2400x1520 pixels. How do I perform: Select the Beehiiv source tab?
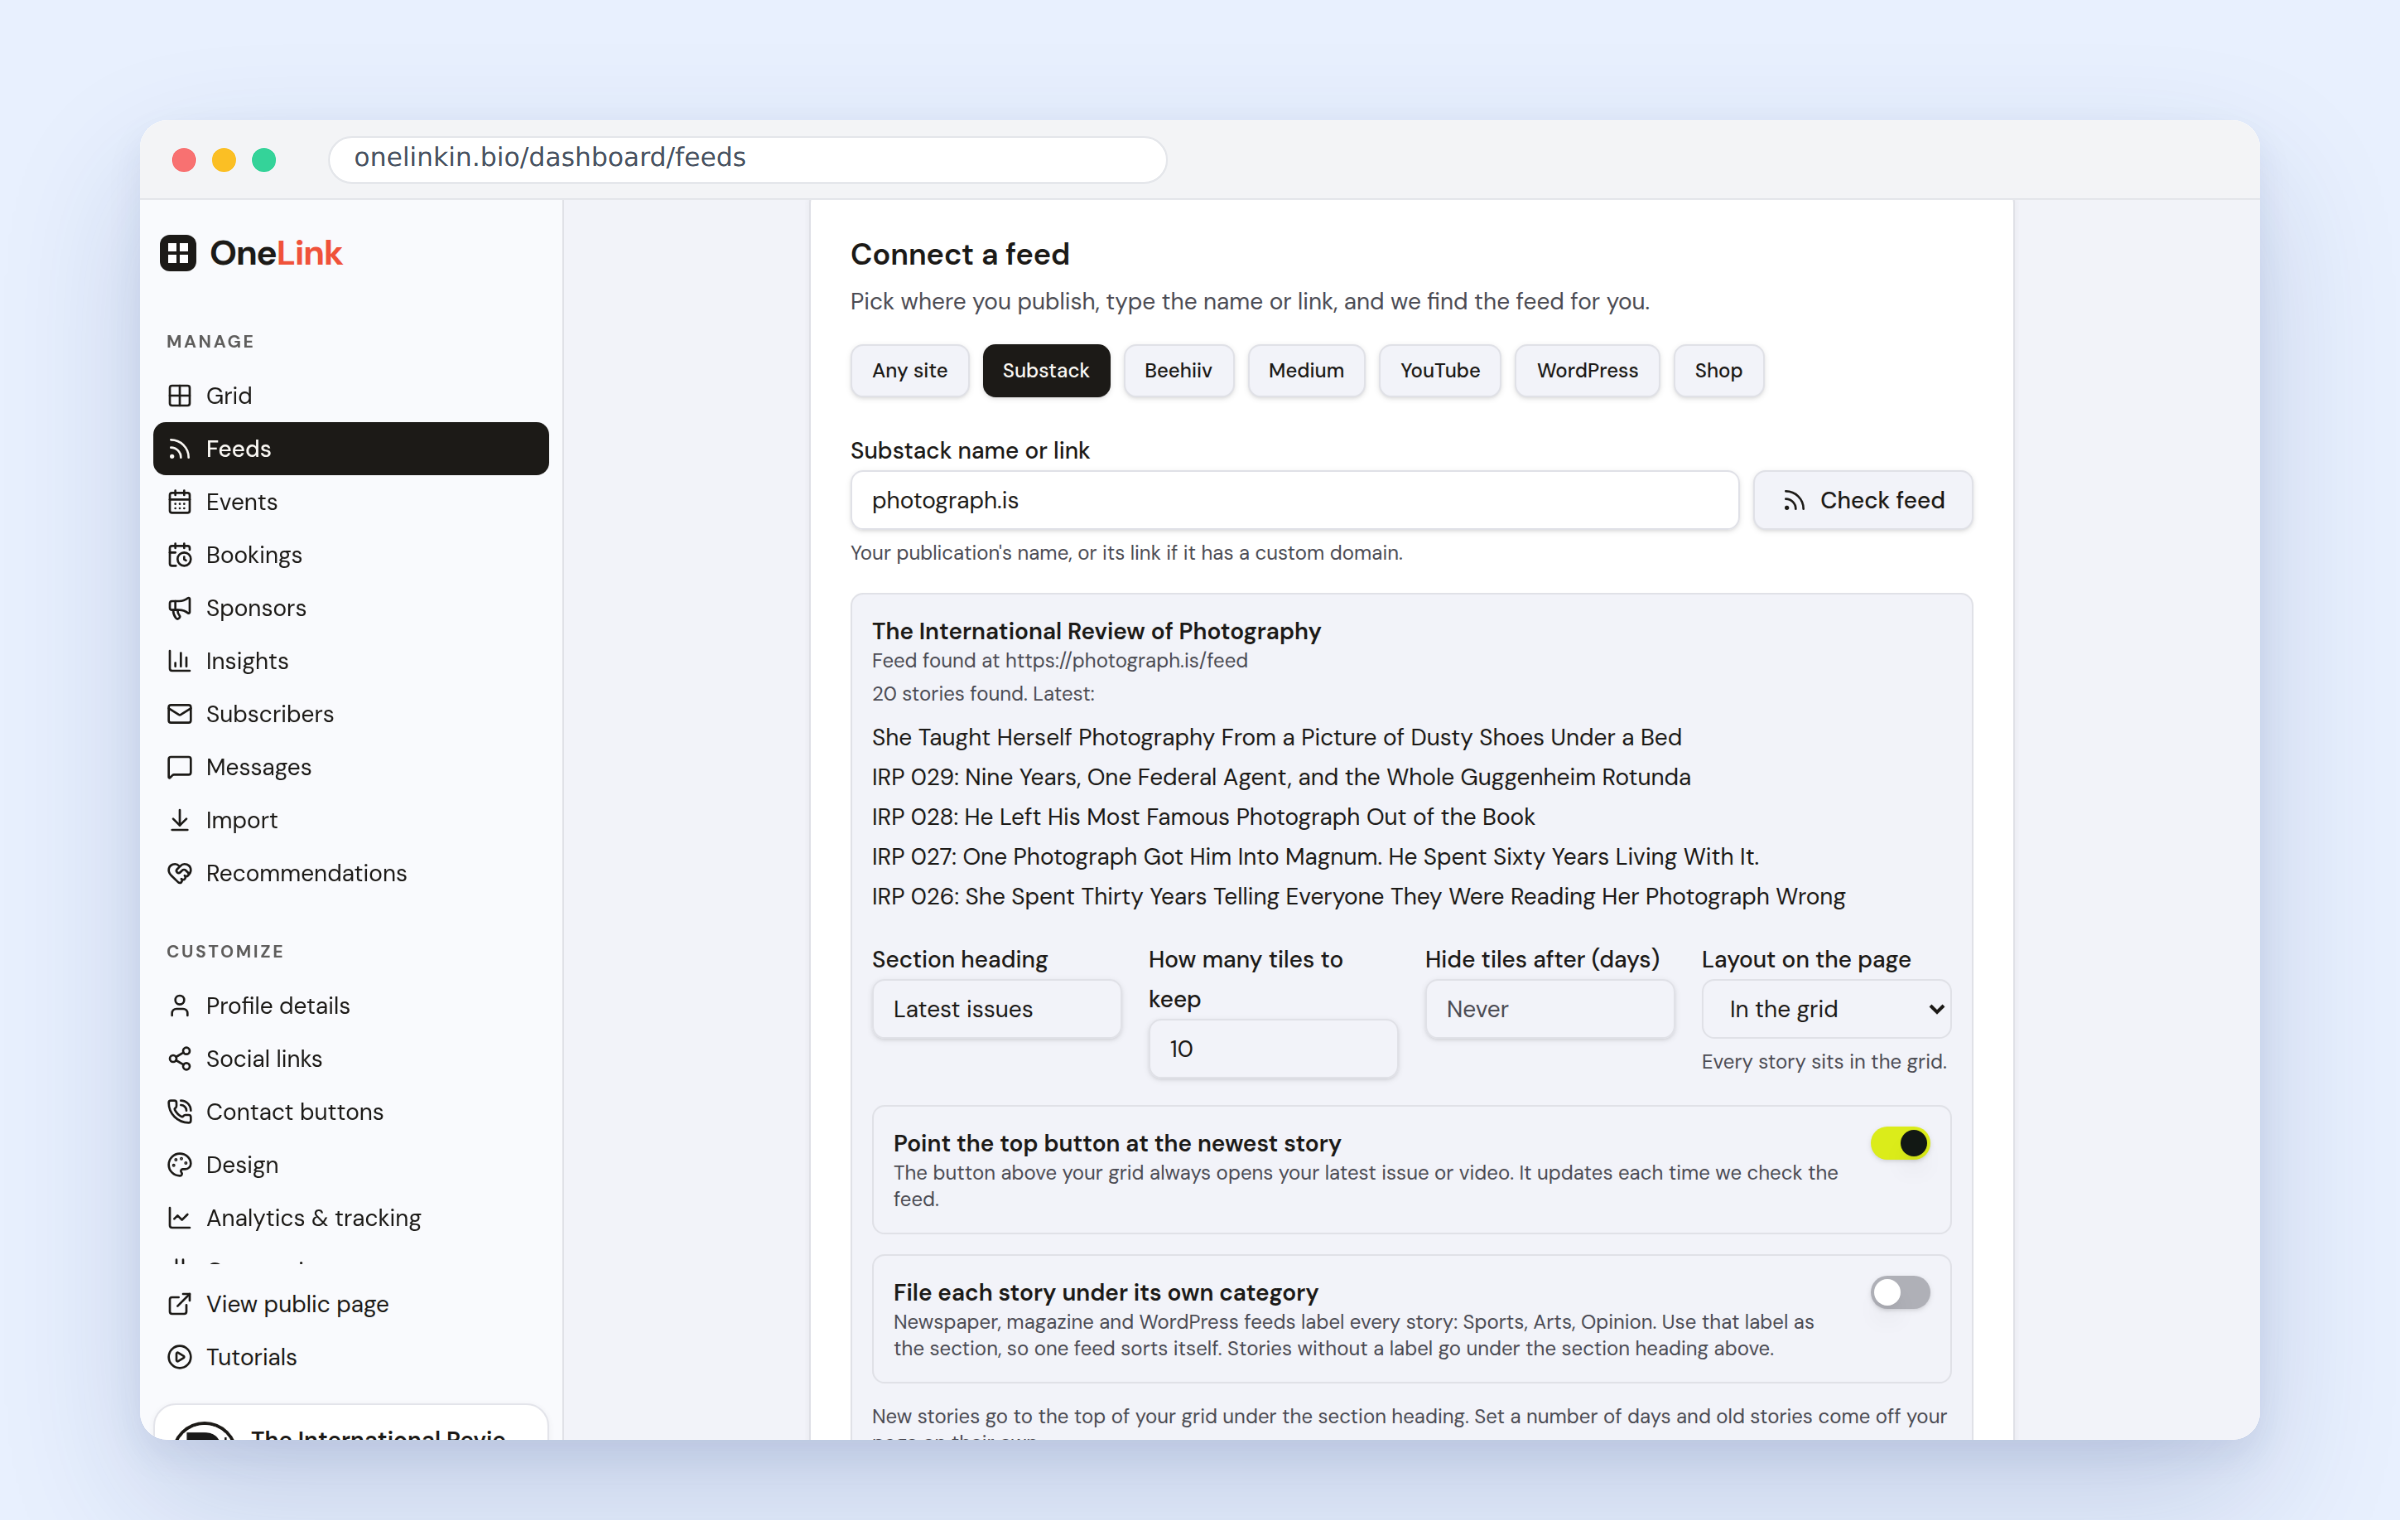[x=1178, y=371]
